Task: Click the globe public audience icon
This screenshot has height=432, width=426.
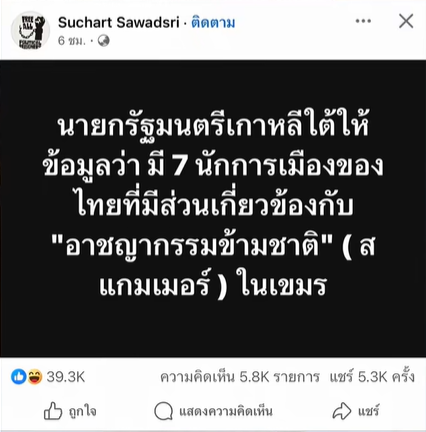Action: 104,41
